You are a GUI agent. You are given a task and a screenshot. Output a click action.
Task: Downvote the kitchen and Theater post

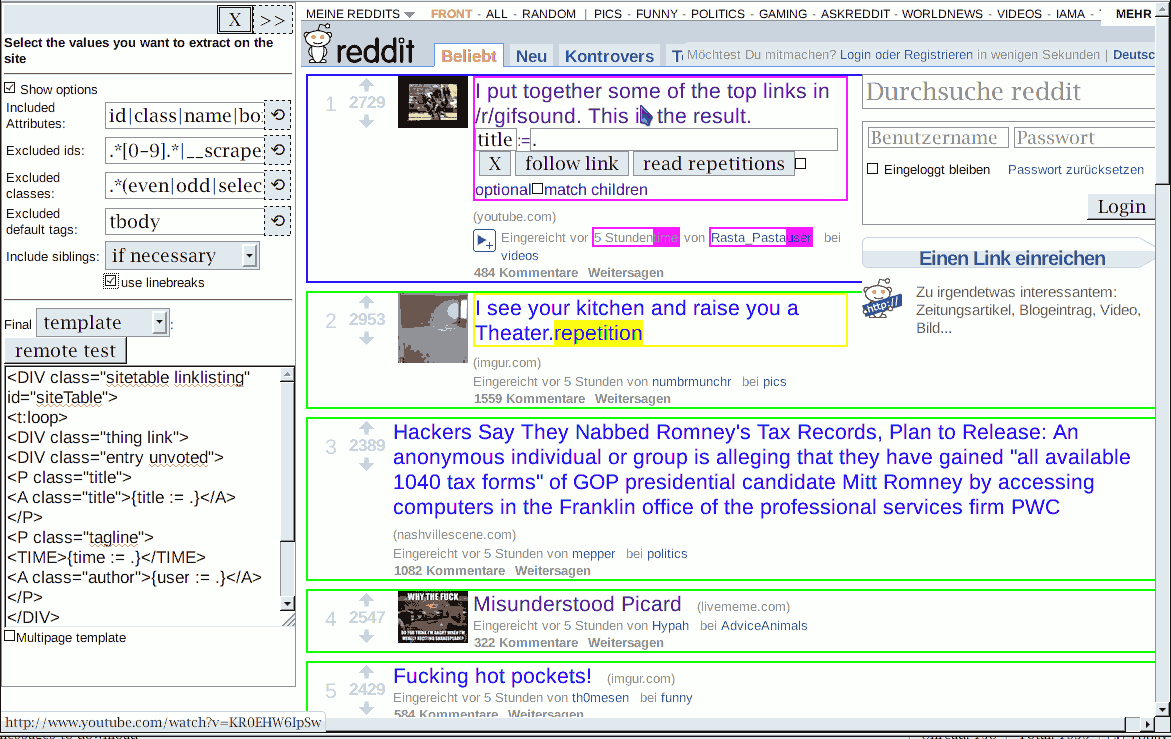pos(366,338)
